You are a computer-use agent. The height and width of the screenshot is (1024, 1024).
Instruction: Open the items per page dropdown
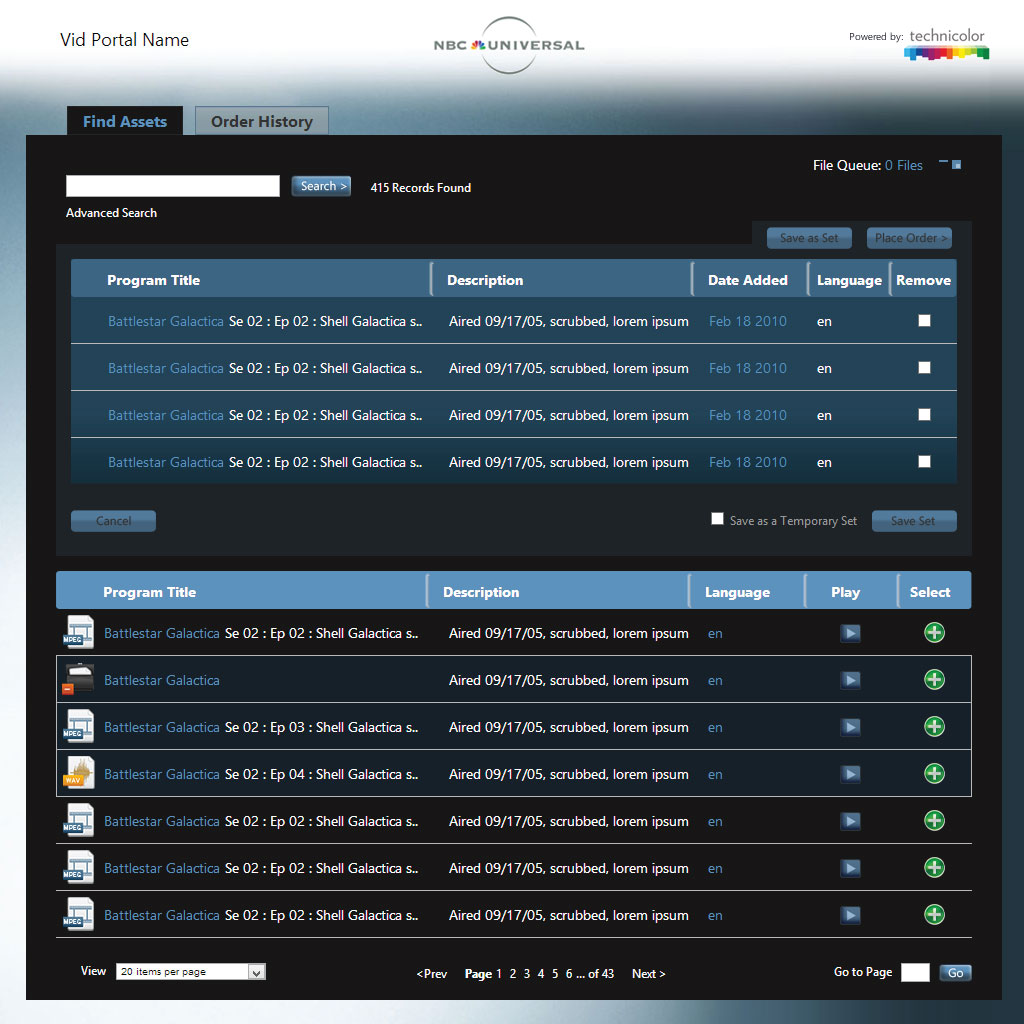click(x=256, y=972)
